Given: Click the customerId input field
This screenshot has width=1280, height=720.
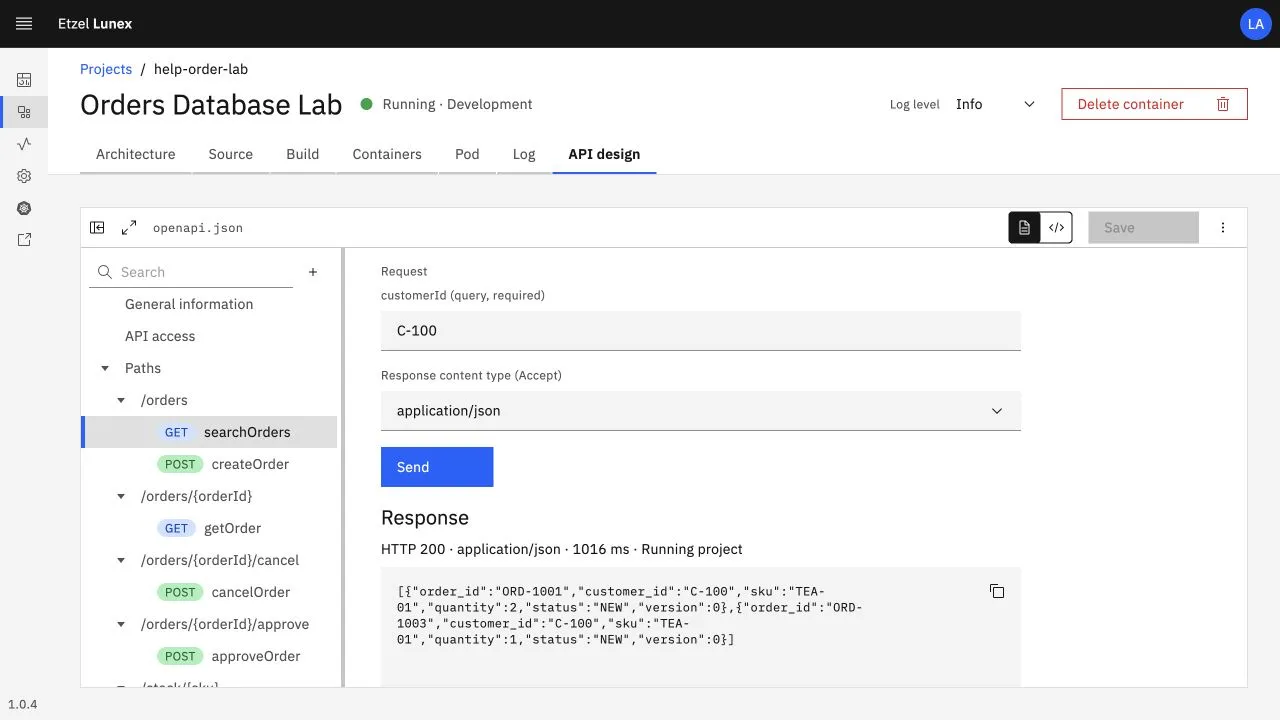Looking at the screenshot, I should [x=701, y=331].
